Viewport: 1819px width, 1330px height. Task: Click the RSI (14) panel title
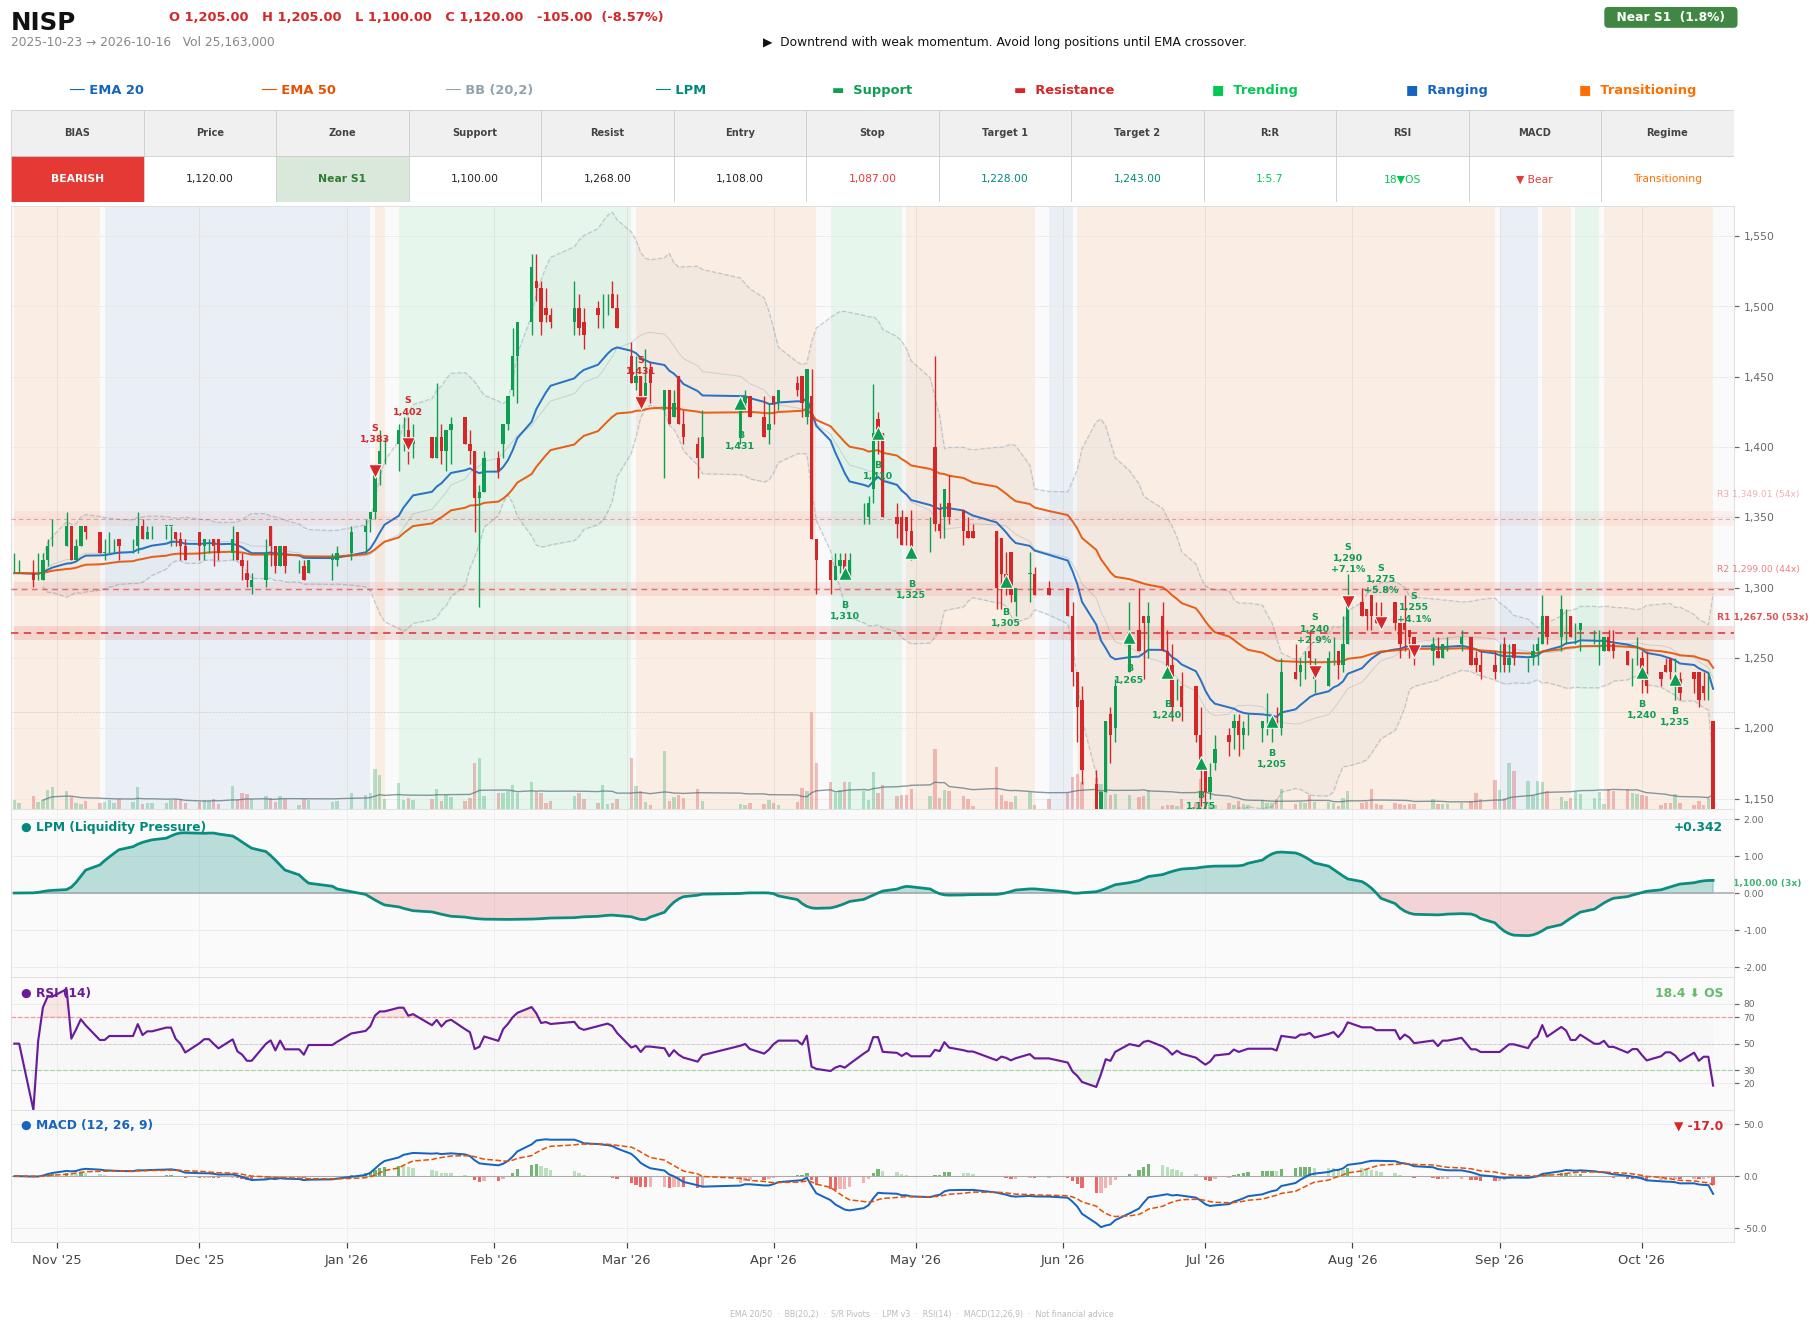(x=56, y=993)
